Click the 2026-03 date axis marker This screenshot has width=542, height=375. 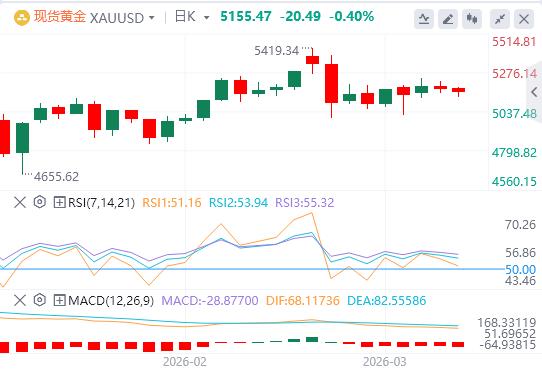pyautogui.click(x=384, y=362)
